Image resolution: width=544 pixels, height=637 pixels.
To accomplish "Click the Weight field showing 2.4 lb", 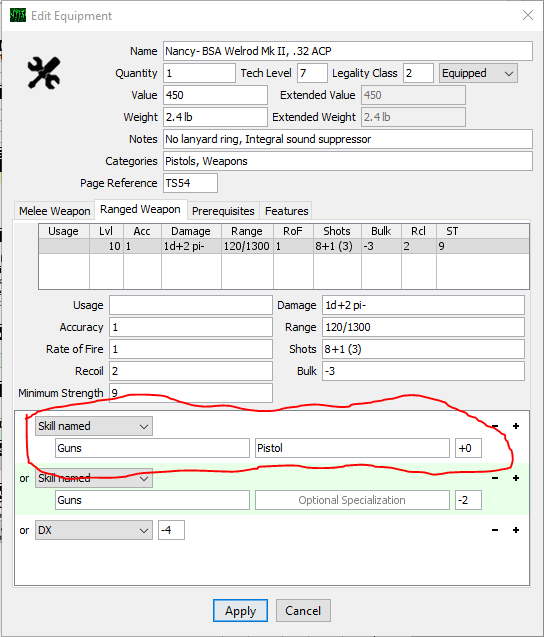I will (215, 117).
